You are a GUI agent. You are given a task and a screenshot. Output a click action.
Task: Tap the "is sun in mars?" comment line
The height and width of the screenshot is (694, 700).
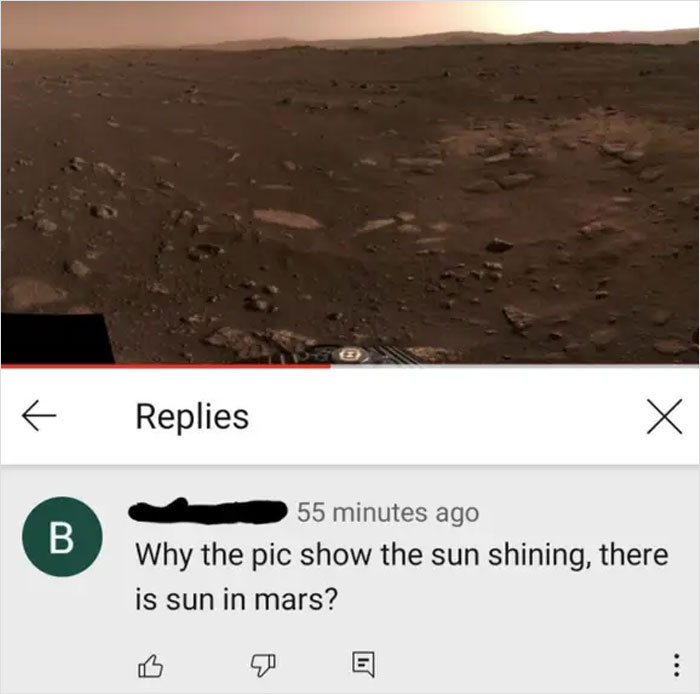pyautogui.click(x=237, y=600)
